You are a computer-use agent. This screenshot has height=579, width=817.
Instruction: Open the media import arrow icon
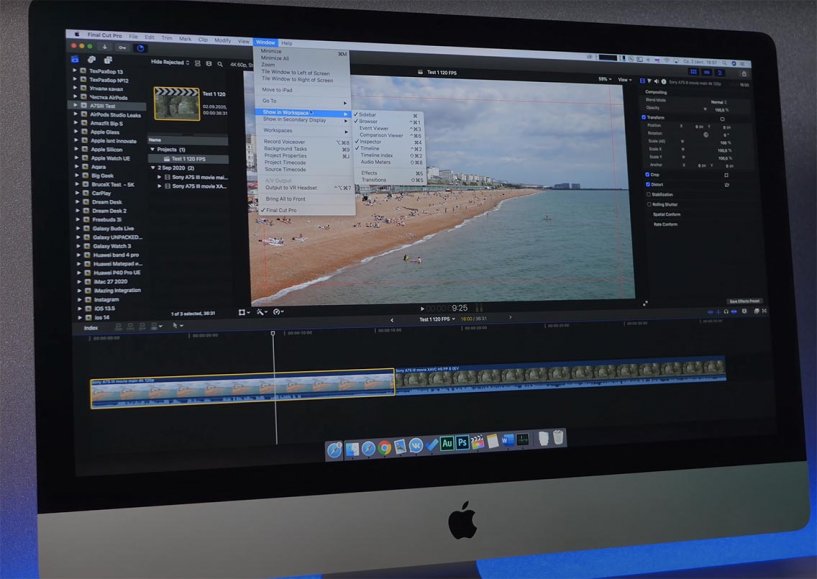105,47
